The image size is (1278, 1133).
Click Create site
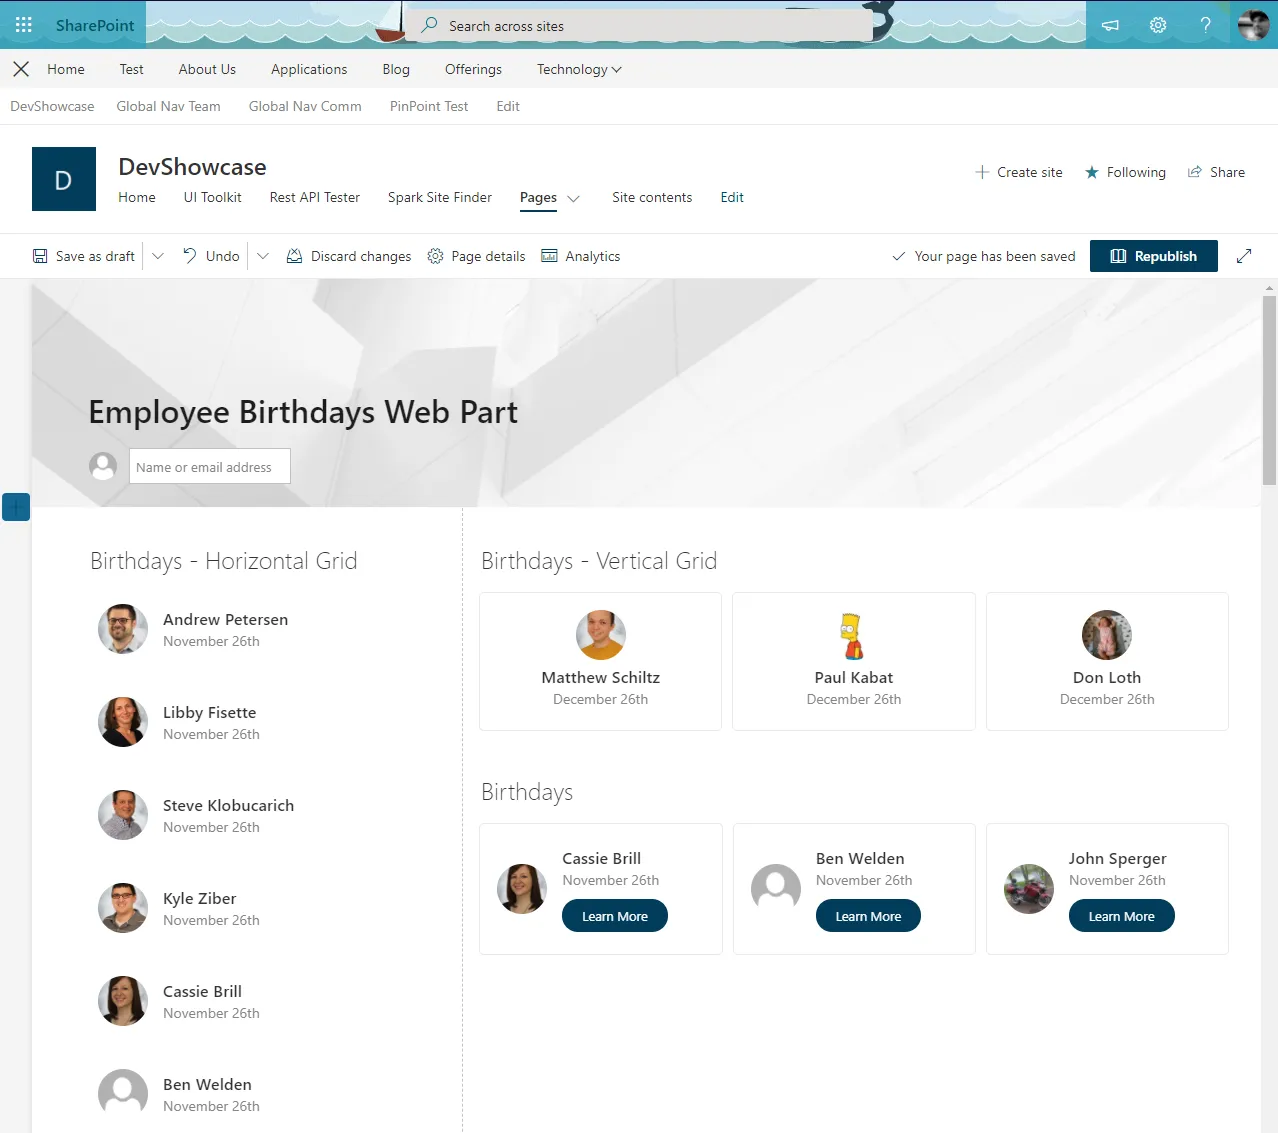click(x=1019, y=172)
